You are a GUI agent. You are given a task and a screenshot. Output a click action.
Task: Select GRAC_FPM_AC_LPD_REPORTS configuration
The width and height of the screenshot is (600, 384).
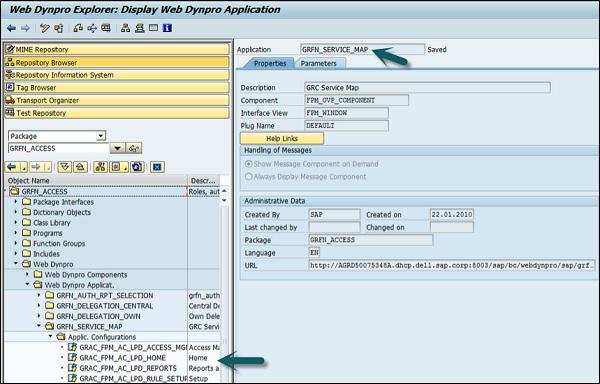tap(128, 368)
